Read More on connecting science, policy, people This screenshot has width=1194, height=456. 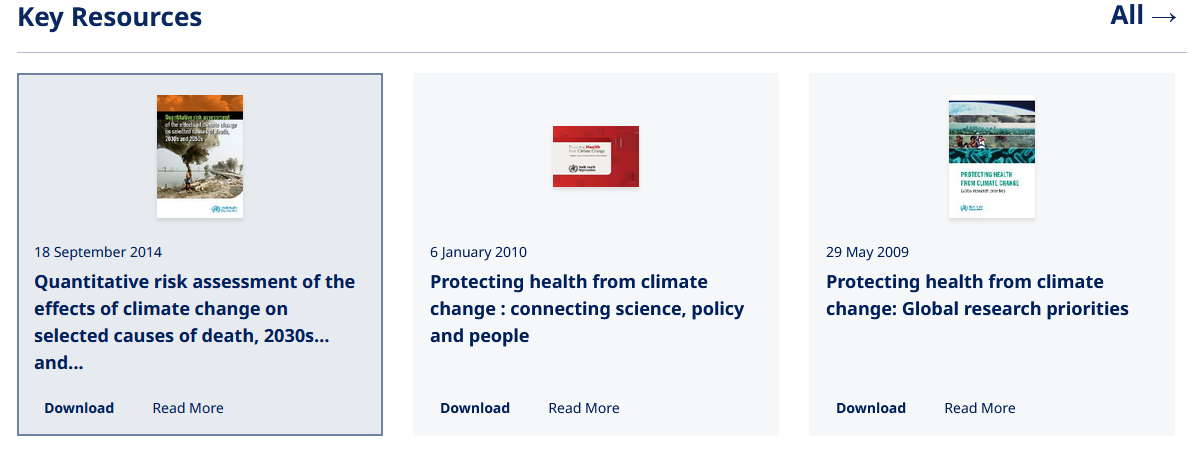pyautogui.click(x=584, y=408)
